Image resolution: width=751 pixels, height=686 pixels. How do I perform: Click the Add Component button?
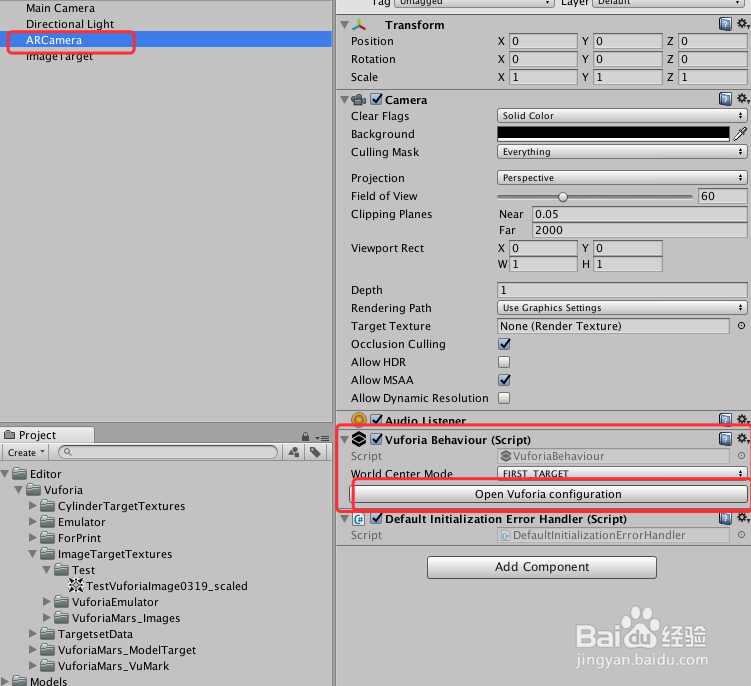point(542,567)
